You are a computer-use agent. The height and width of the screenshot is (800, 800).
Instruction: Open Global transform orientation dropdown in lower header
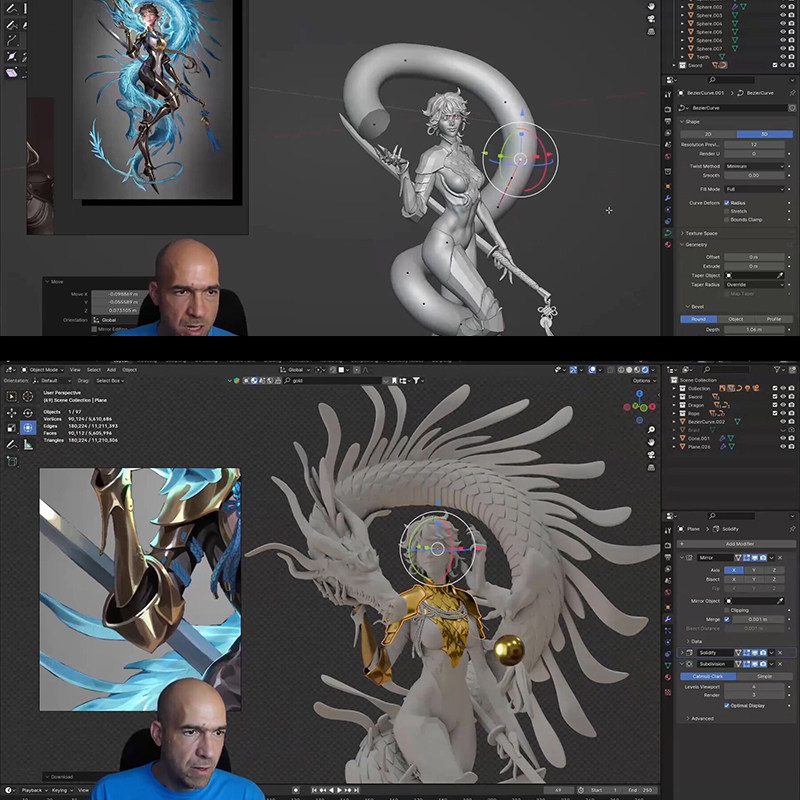295,370
